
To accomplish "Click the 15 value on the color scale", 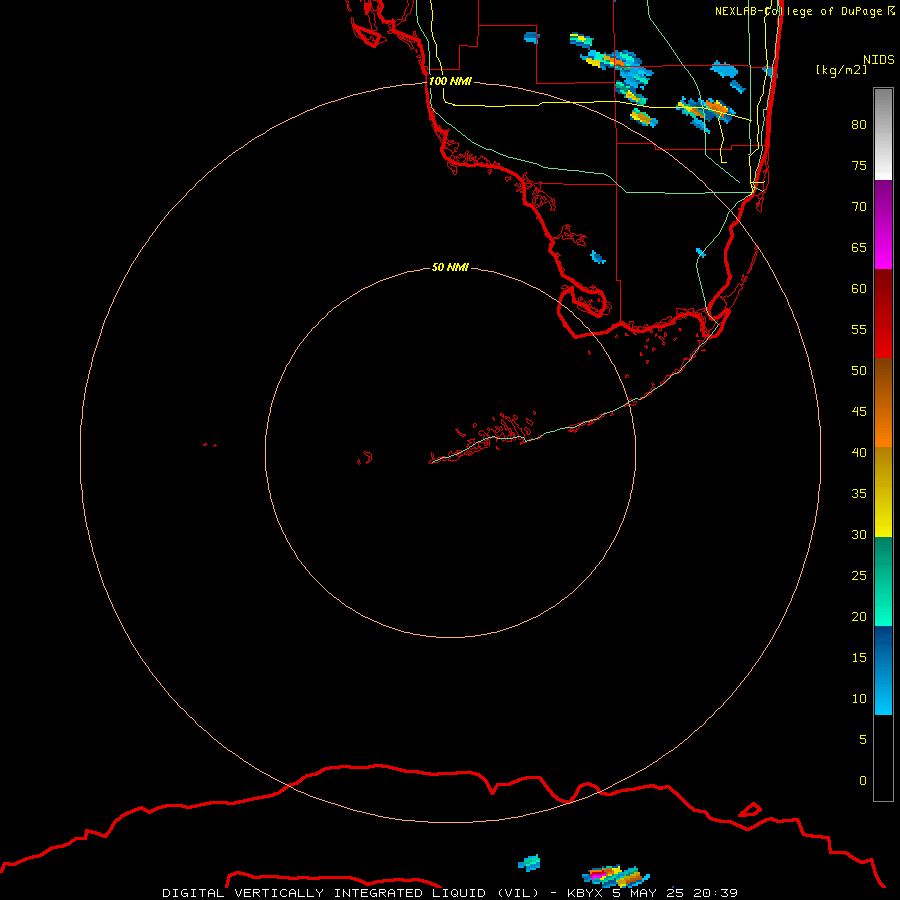I will tap(859, 657).
